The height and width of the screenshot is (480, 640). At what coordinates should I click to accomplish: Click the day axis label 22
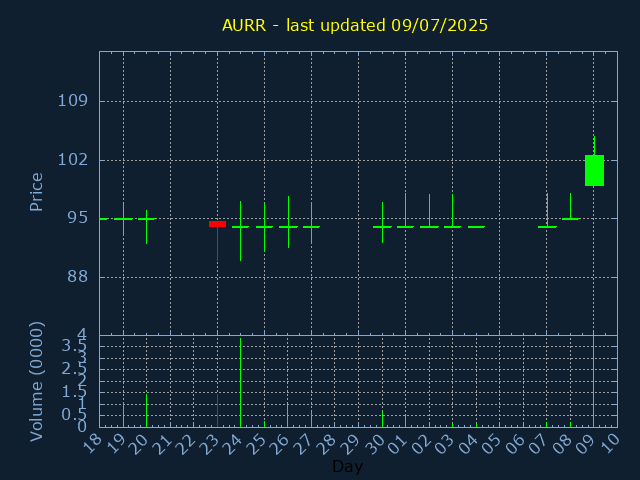pyautogui.click(x=186, y=443)
